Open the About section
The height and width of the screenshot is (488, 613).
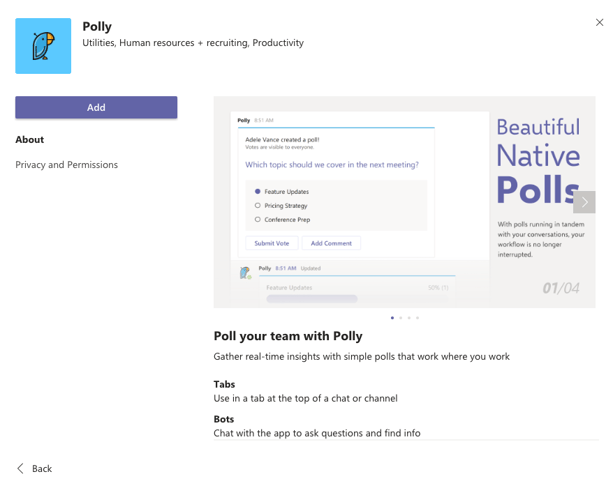pyautogui.click(x=30, y=140)
